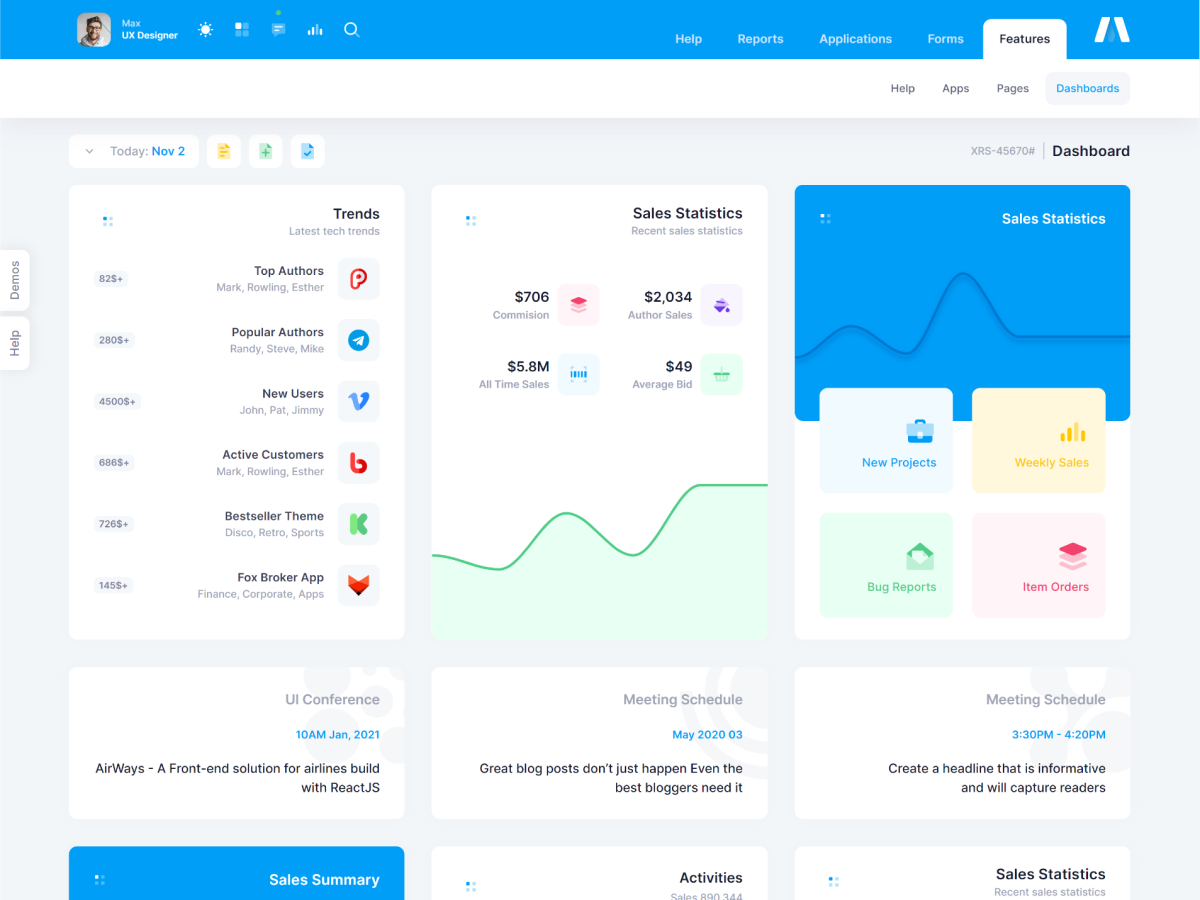The image size is (1200, 900).
Task: Expand the Today date dropdown chevron
Action: click(x=89, y=151)
